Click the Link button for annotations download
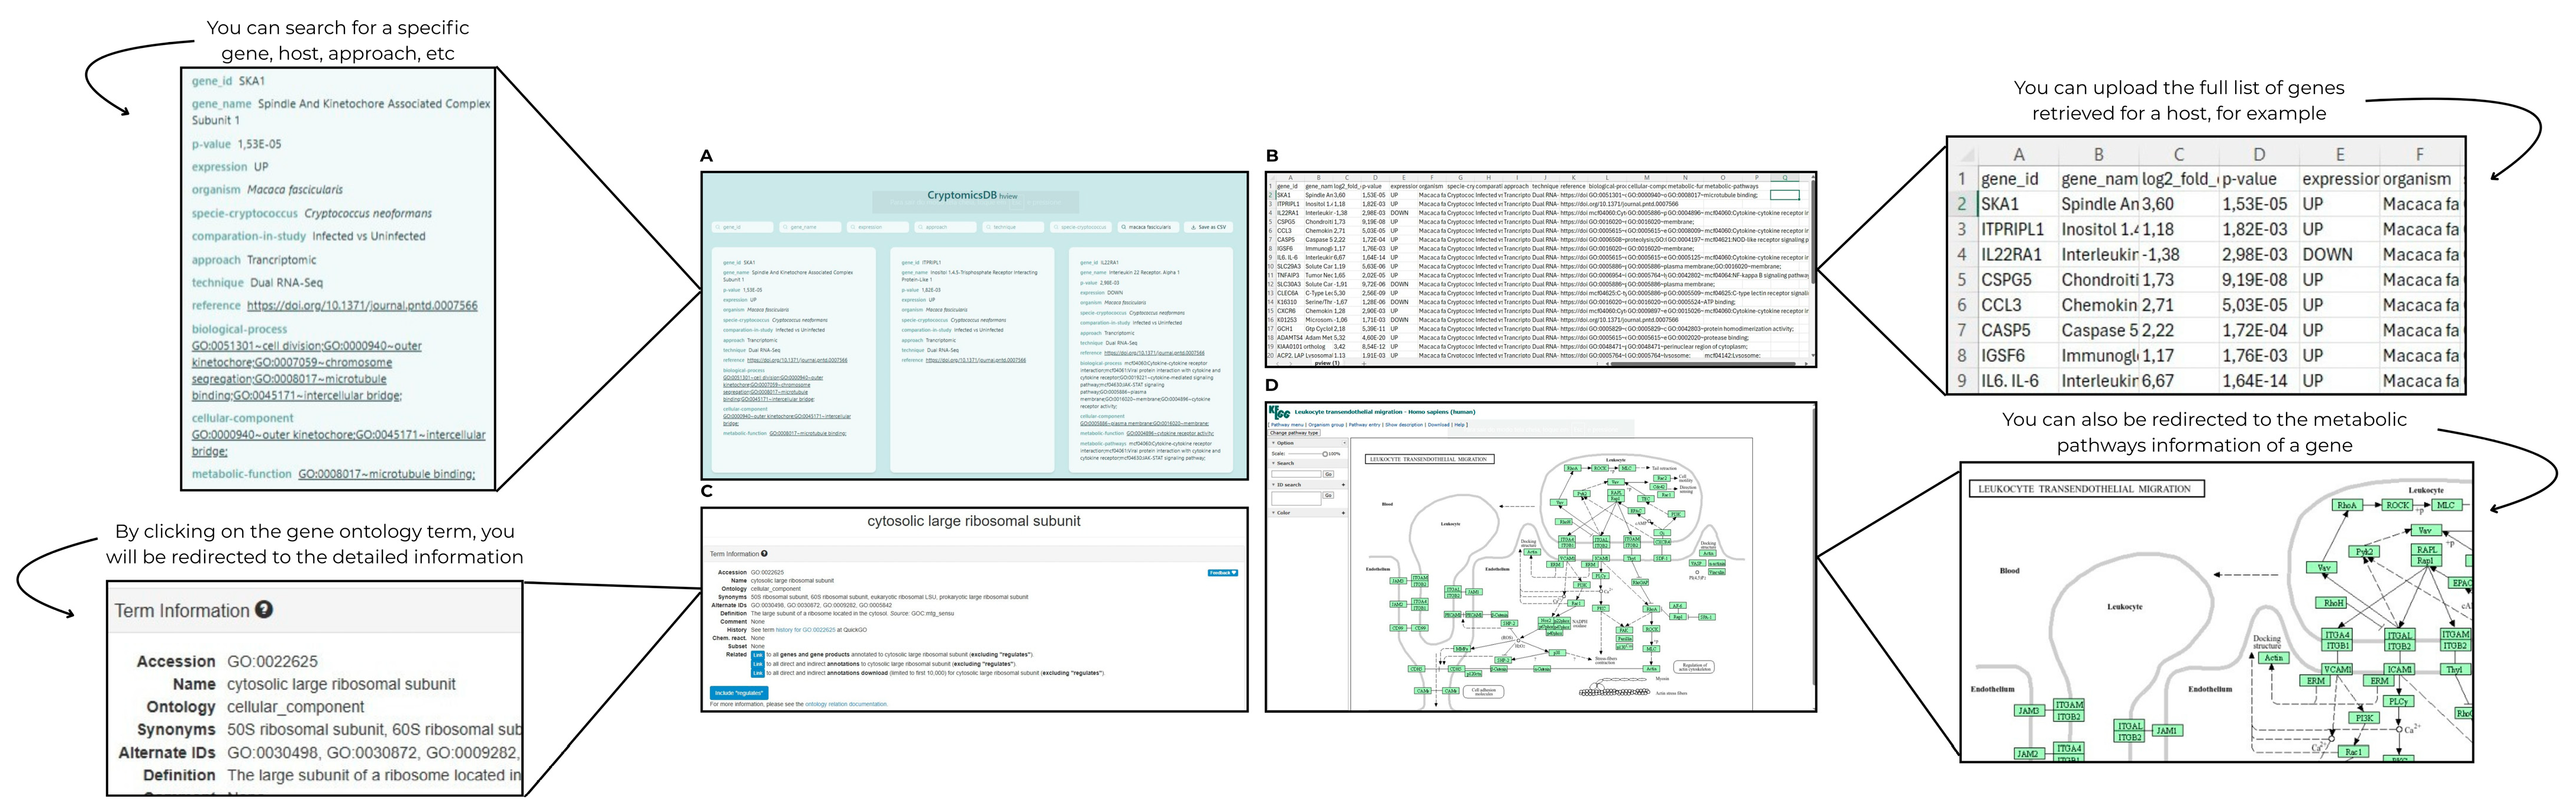 758,673
